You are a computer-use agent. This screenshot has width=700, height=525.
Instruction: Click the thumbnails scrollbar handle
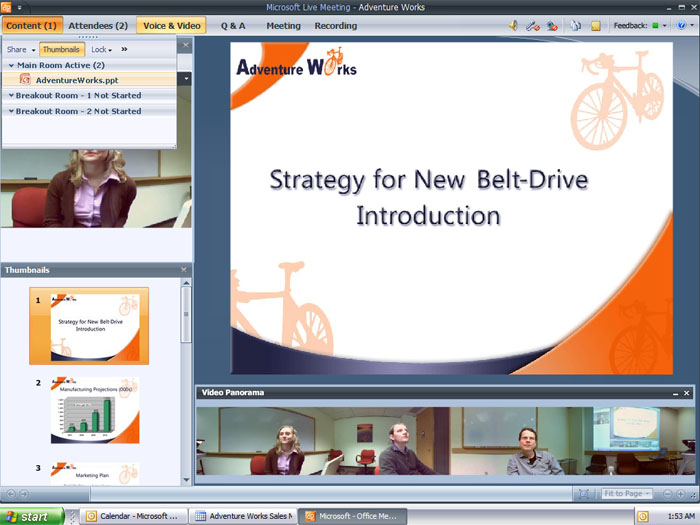pos(186,314)
